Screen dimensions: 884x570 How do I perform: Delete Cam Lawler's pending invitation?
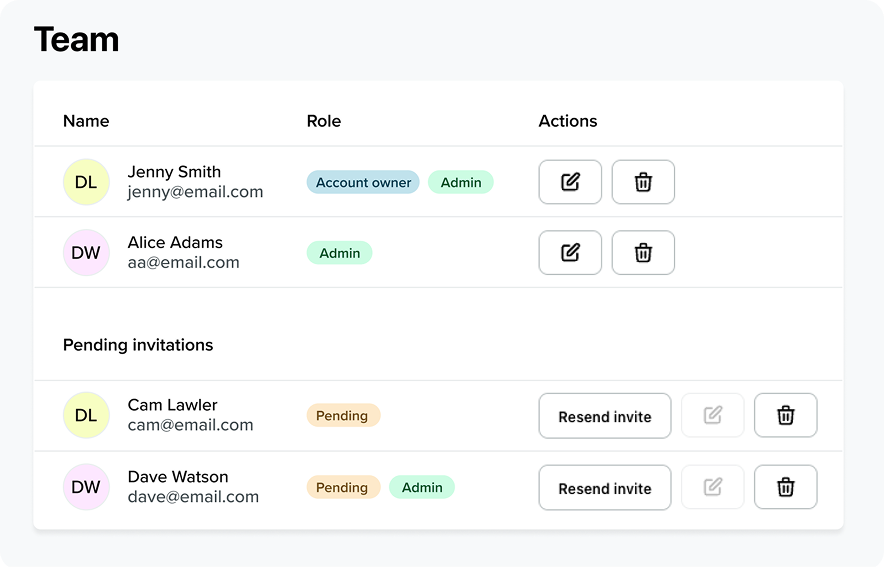coord(785,416)
